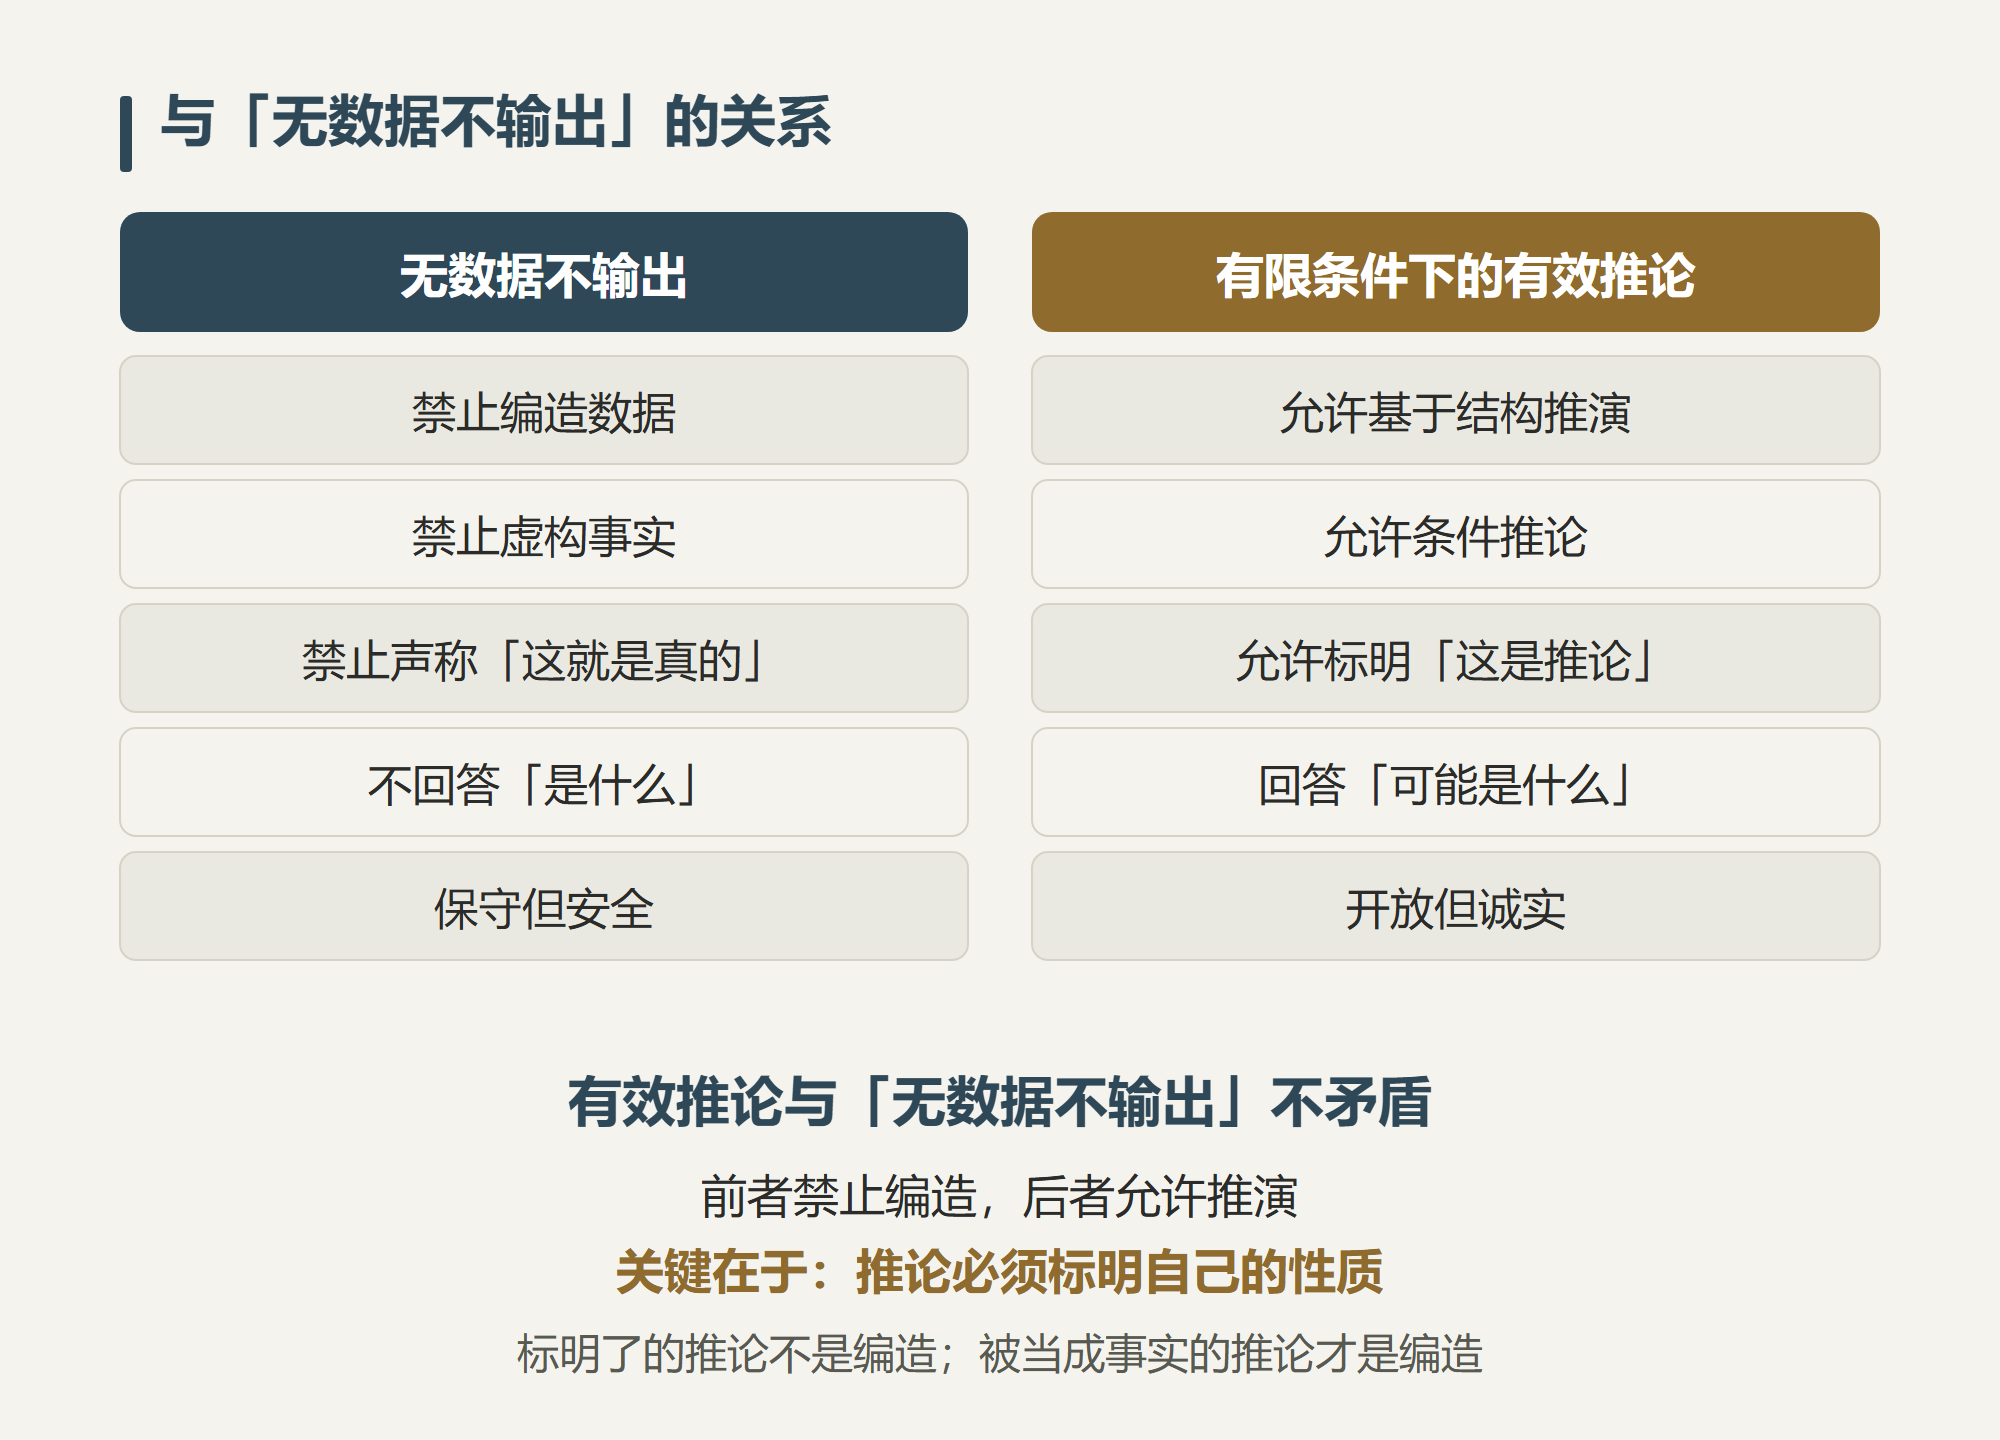Click the 允许条件推论 card
The image size is (2000, 1440).
click(1456, 534)
